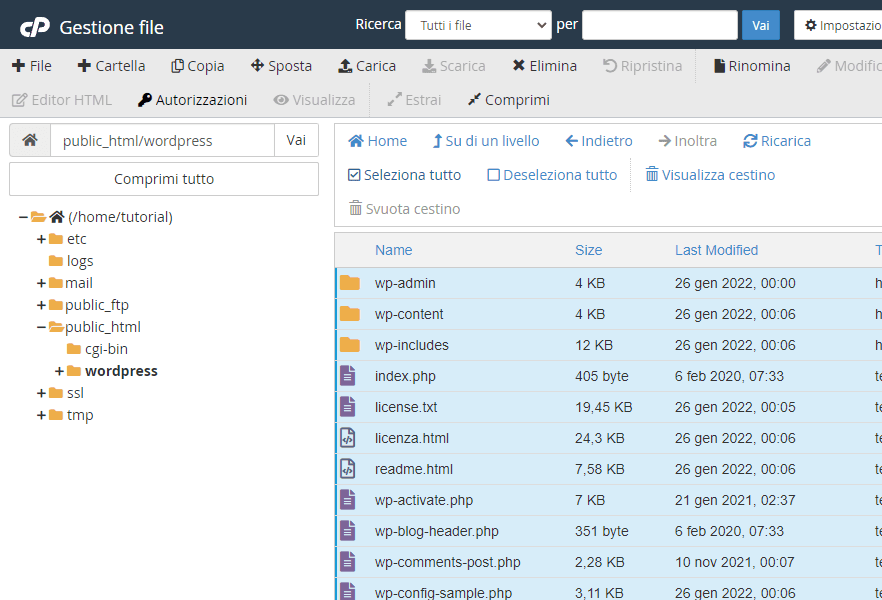Select the wp-activate.php file name
882x600 pixels.
[424, 500]
